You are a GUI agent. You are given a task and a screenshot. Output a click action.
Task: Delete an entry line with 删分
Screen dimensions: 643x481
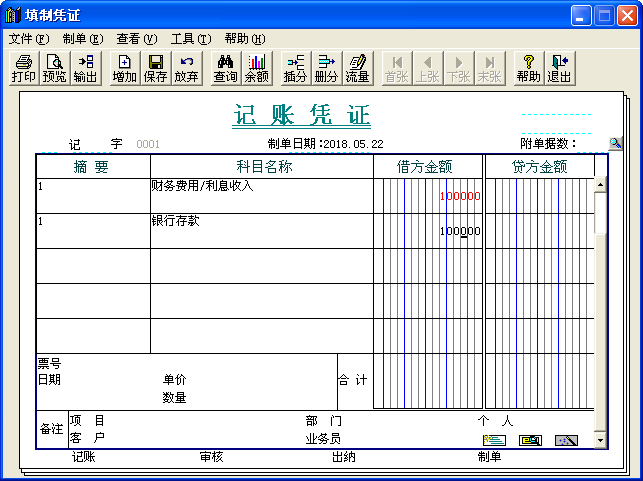tap(326, 68)
